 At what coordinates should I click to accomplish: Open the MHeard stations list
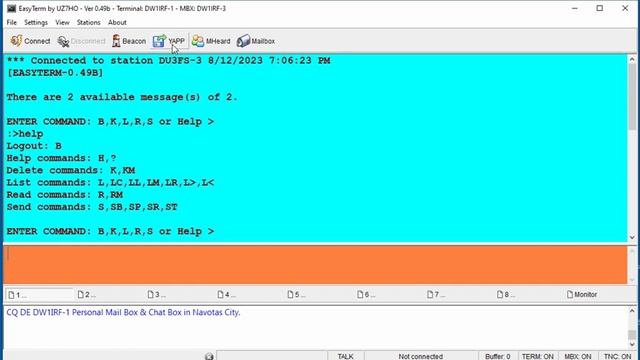click(211, 41)
